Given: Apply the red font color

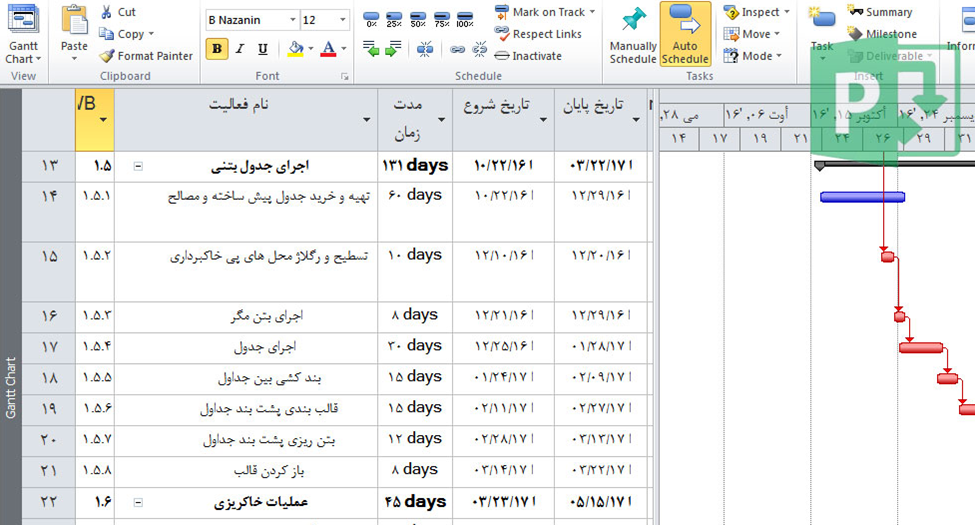Looking at the screenshot, I should coord(328,49).
